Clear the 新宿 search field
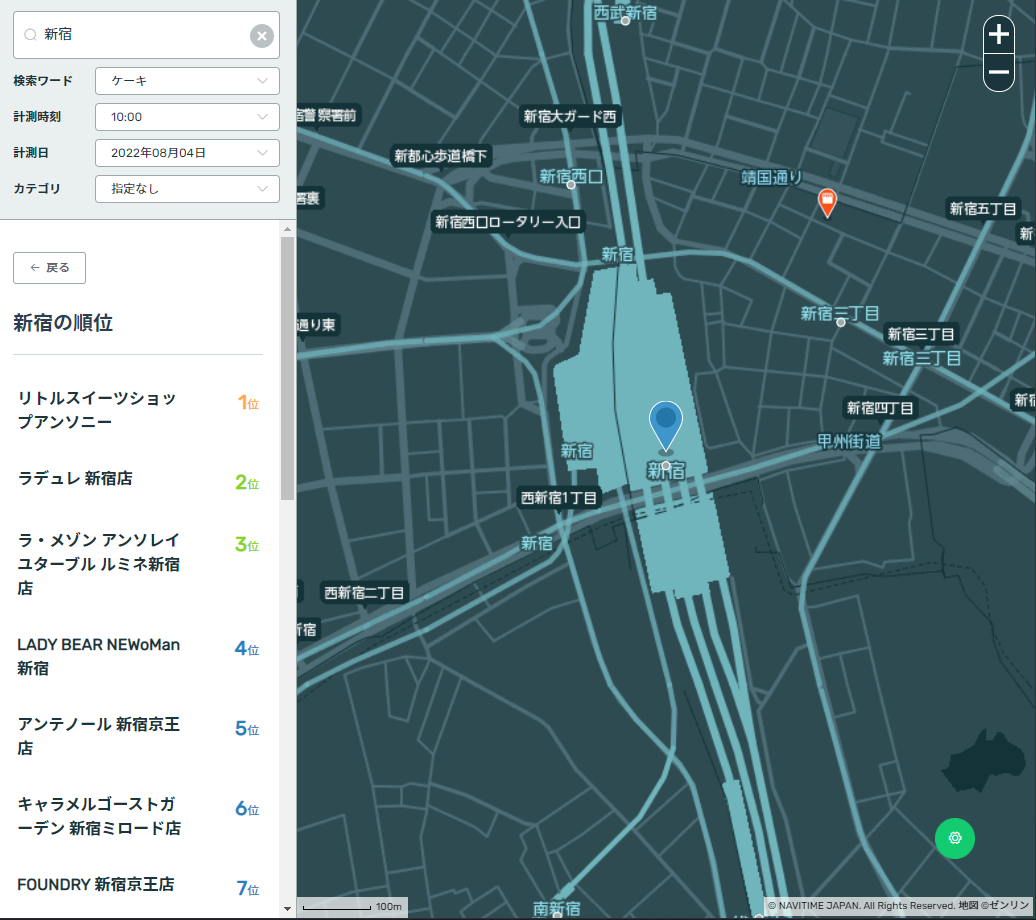 coord(262,36)
